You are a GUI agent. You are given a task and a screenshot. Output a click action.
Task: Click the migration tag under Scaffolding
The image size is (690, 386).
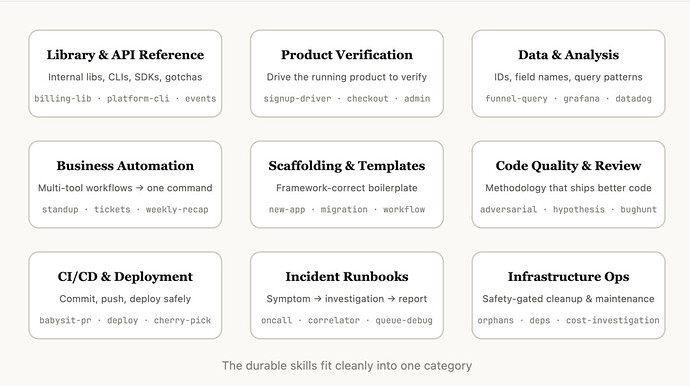344,210
